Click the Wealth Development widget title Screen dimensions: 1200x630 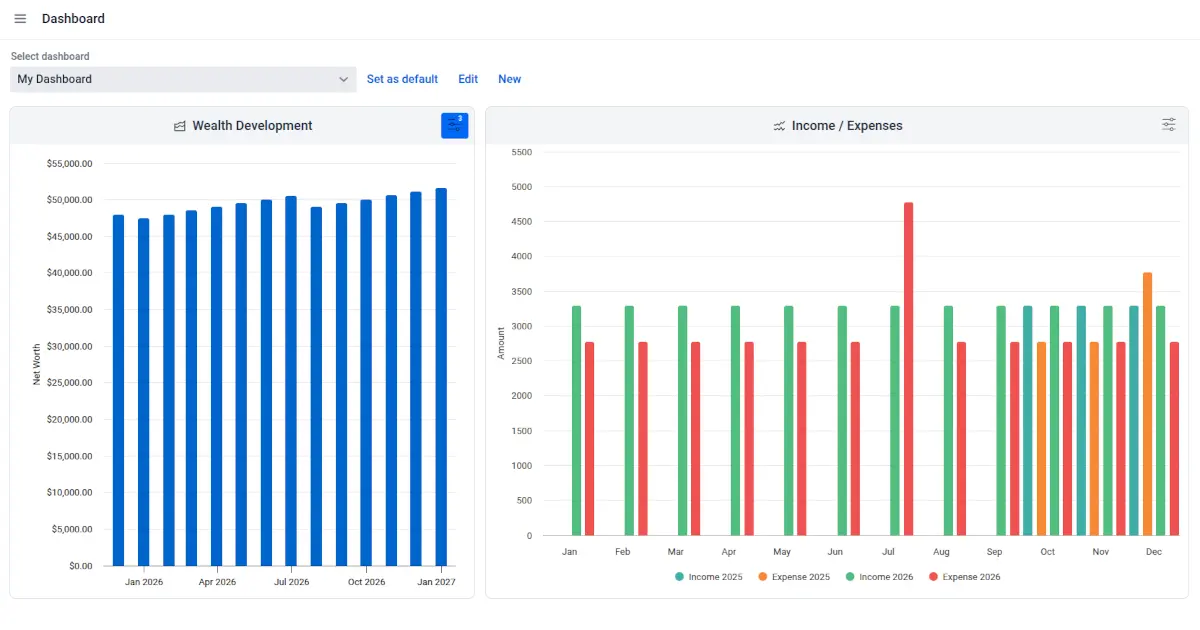click(x=252, y=126)
